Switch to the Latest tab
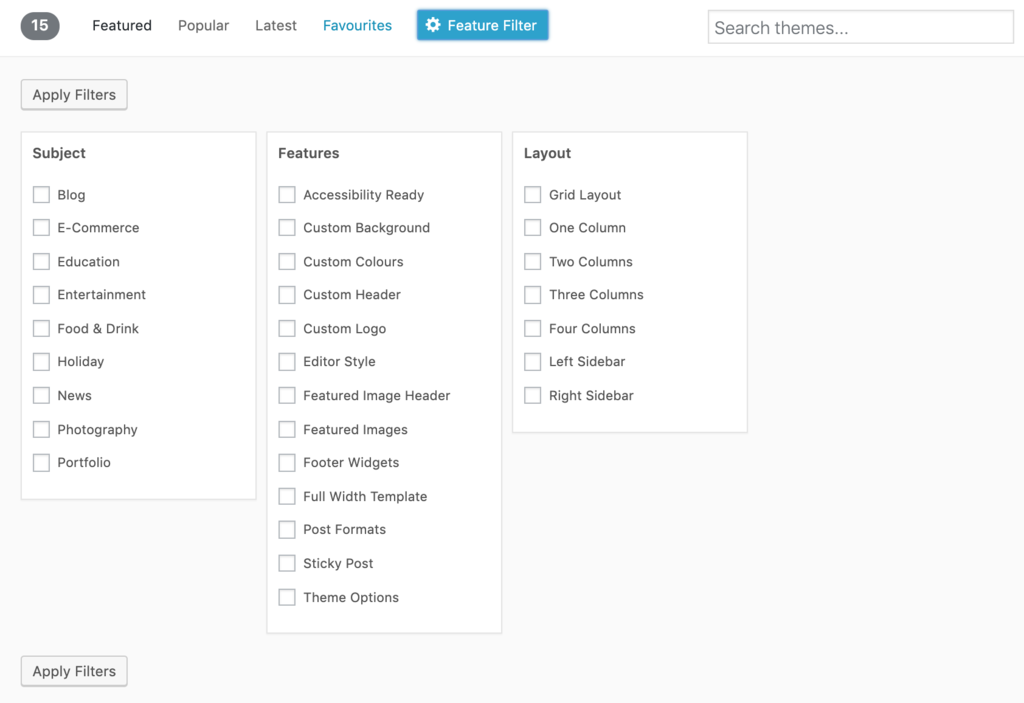The height and width of the screenshot is (703, 1024). (x=275, y=25)
